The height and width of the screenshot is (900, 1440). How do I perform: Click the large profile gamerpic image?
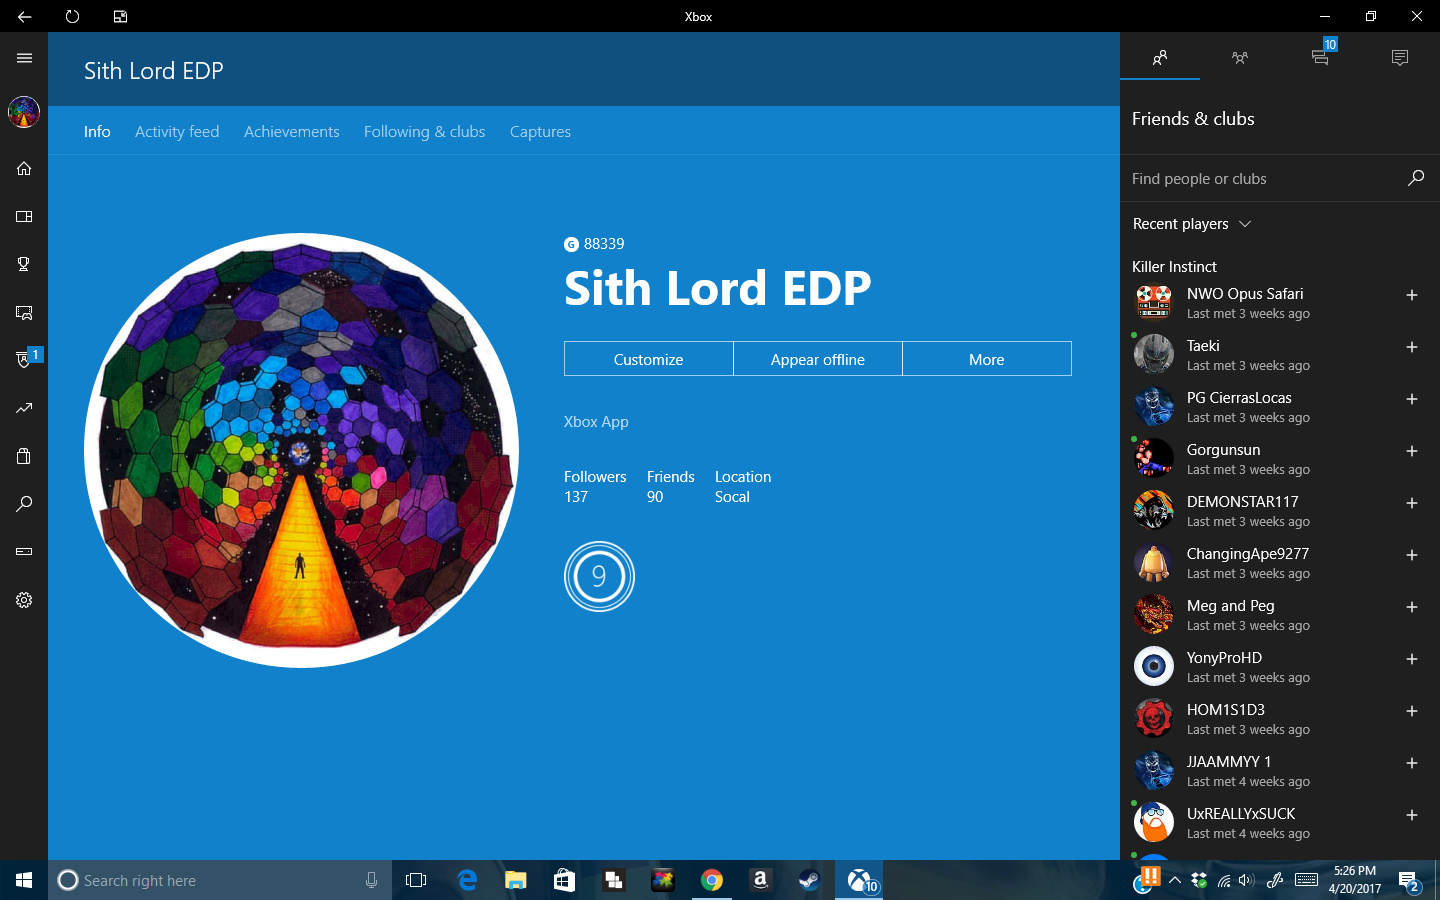point(301,450)
